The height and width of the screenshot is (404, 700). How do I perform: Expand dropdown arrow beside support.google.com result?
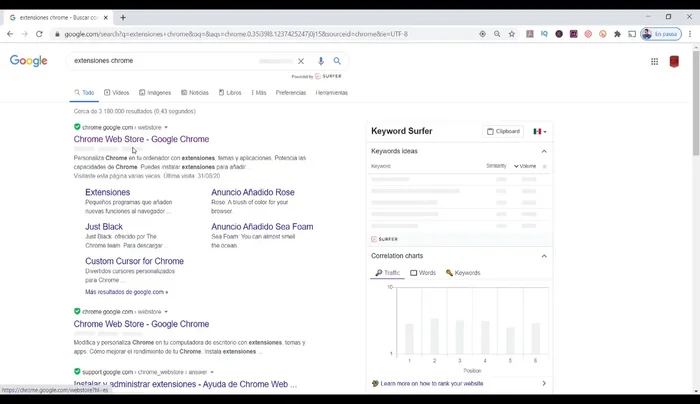point(212,372)
